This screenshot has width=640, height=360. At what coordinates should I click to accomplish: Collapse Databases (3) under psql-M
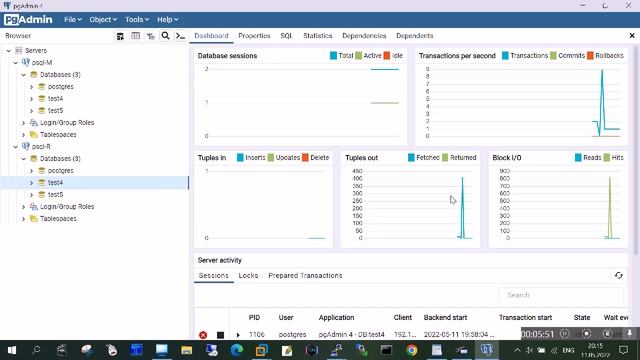(24, 75)
